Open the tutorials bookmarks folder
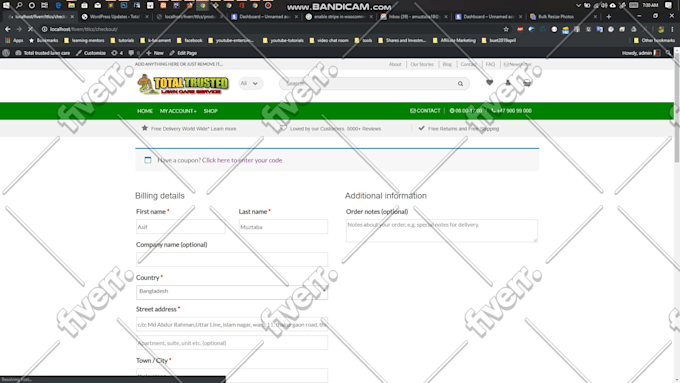This screenshot has width=680, height=383. pyautogui.click(x=122, y=40)
